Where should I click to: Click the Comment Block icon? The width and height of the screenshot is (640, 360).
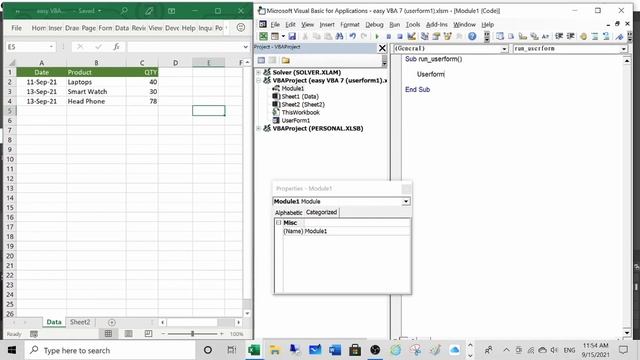point(595,36)
